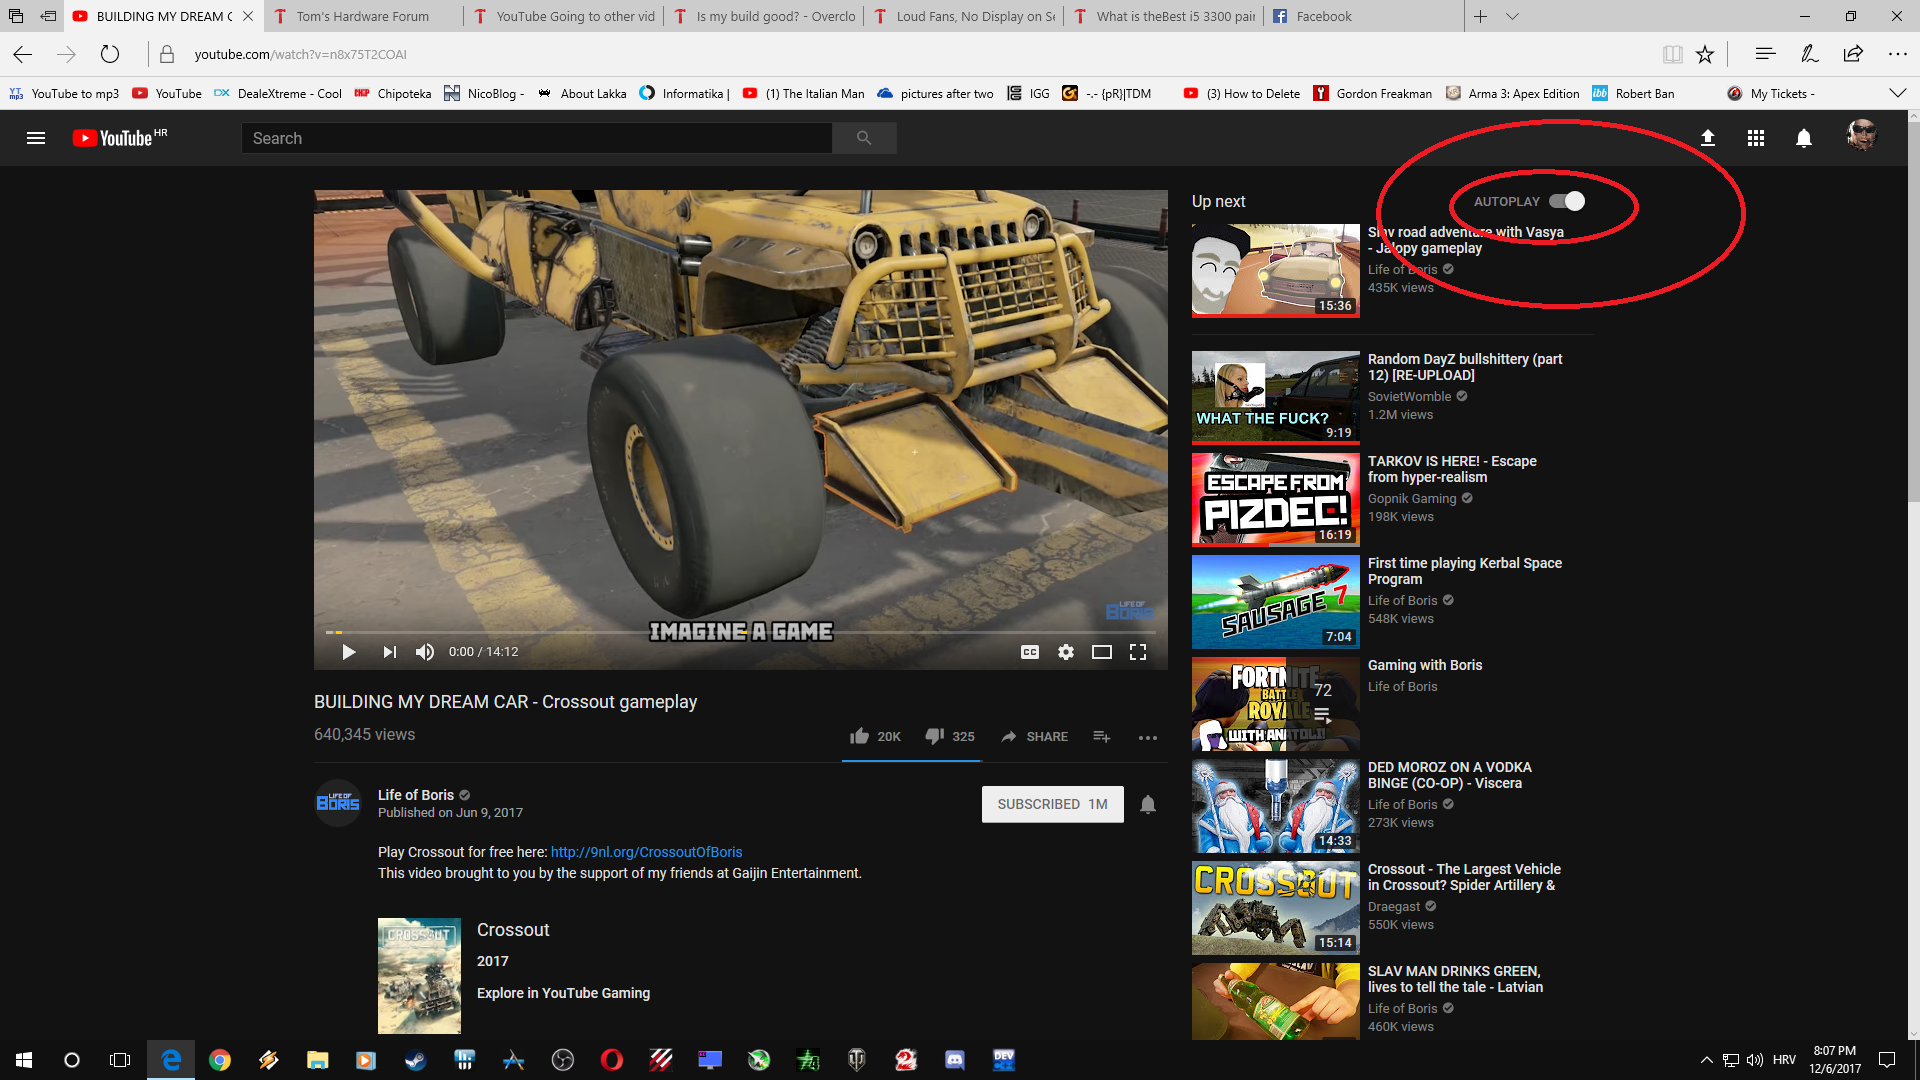Go back to the previous page
1920x1080 pixels.
(22, 54)
